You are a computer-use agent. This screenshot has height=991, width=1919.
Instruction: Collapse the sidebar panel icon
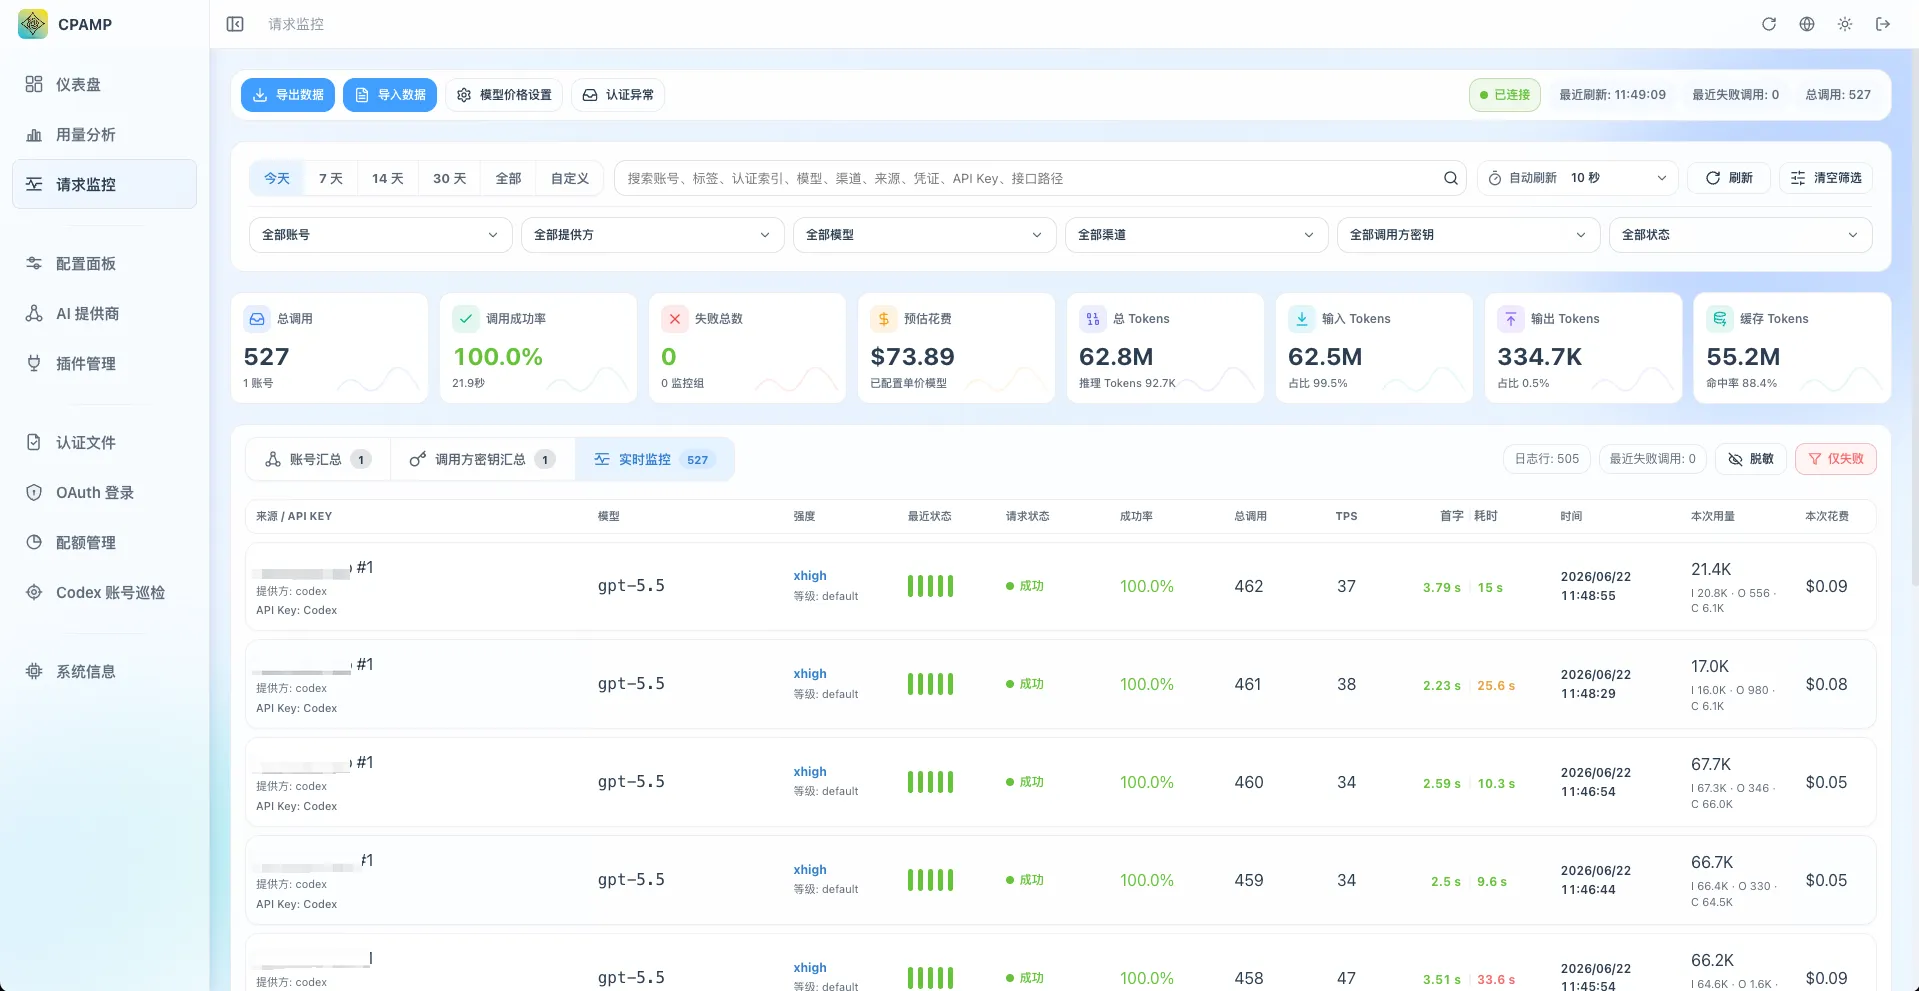[235, 24]
